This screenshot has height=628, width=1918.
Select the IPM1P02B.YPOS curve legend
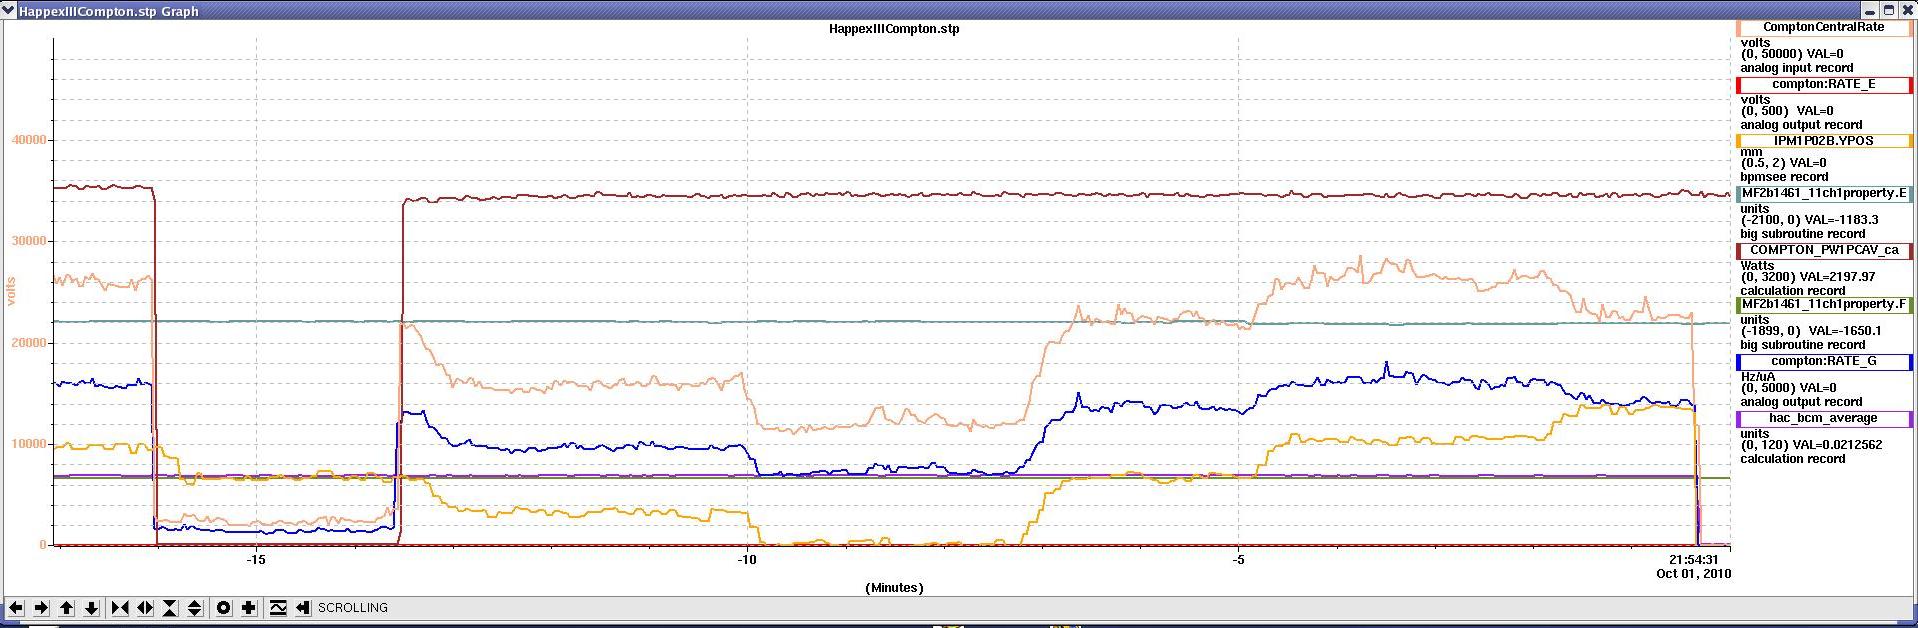coord(1824,141)
